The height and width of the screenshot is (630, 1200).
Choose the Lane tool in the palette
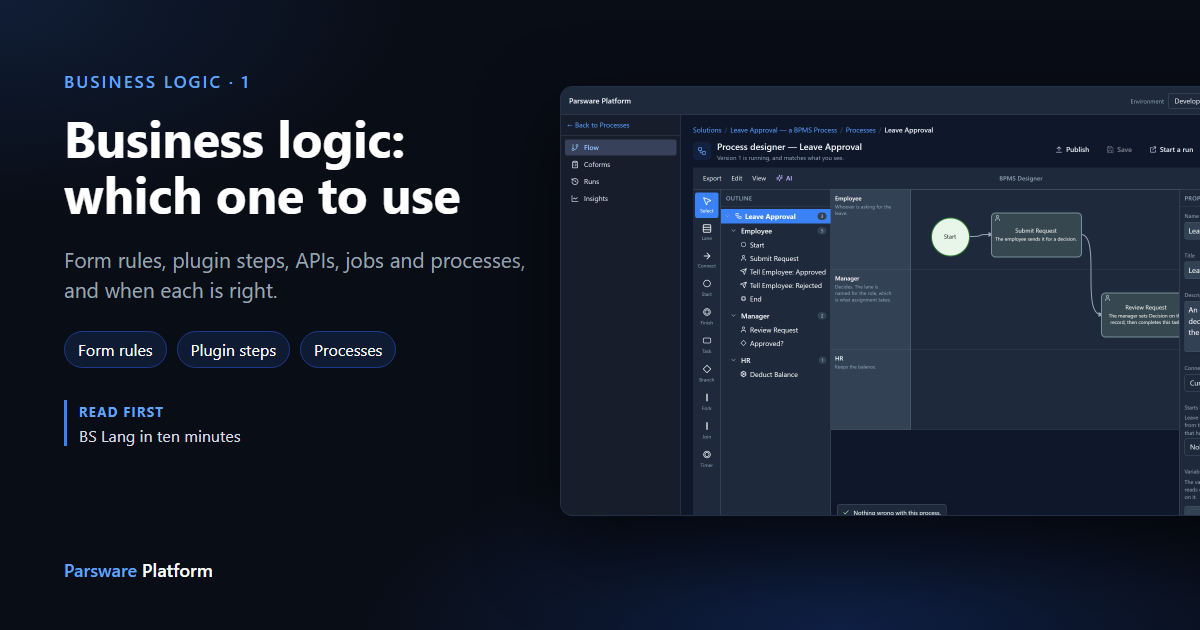click(707, 232)
